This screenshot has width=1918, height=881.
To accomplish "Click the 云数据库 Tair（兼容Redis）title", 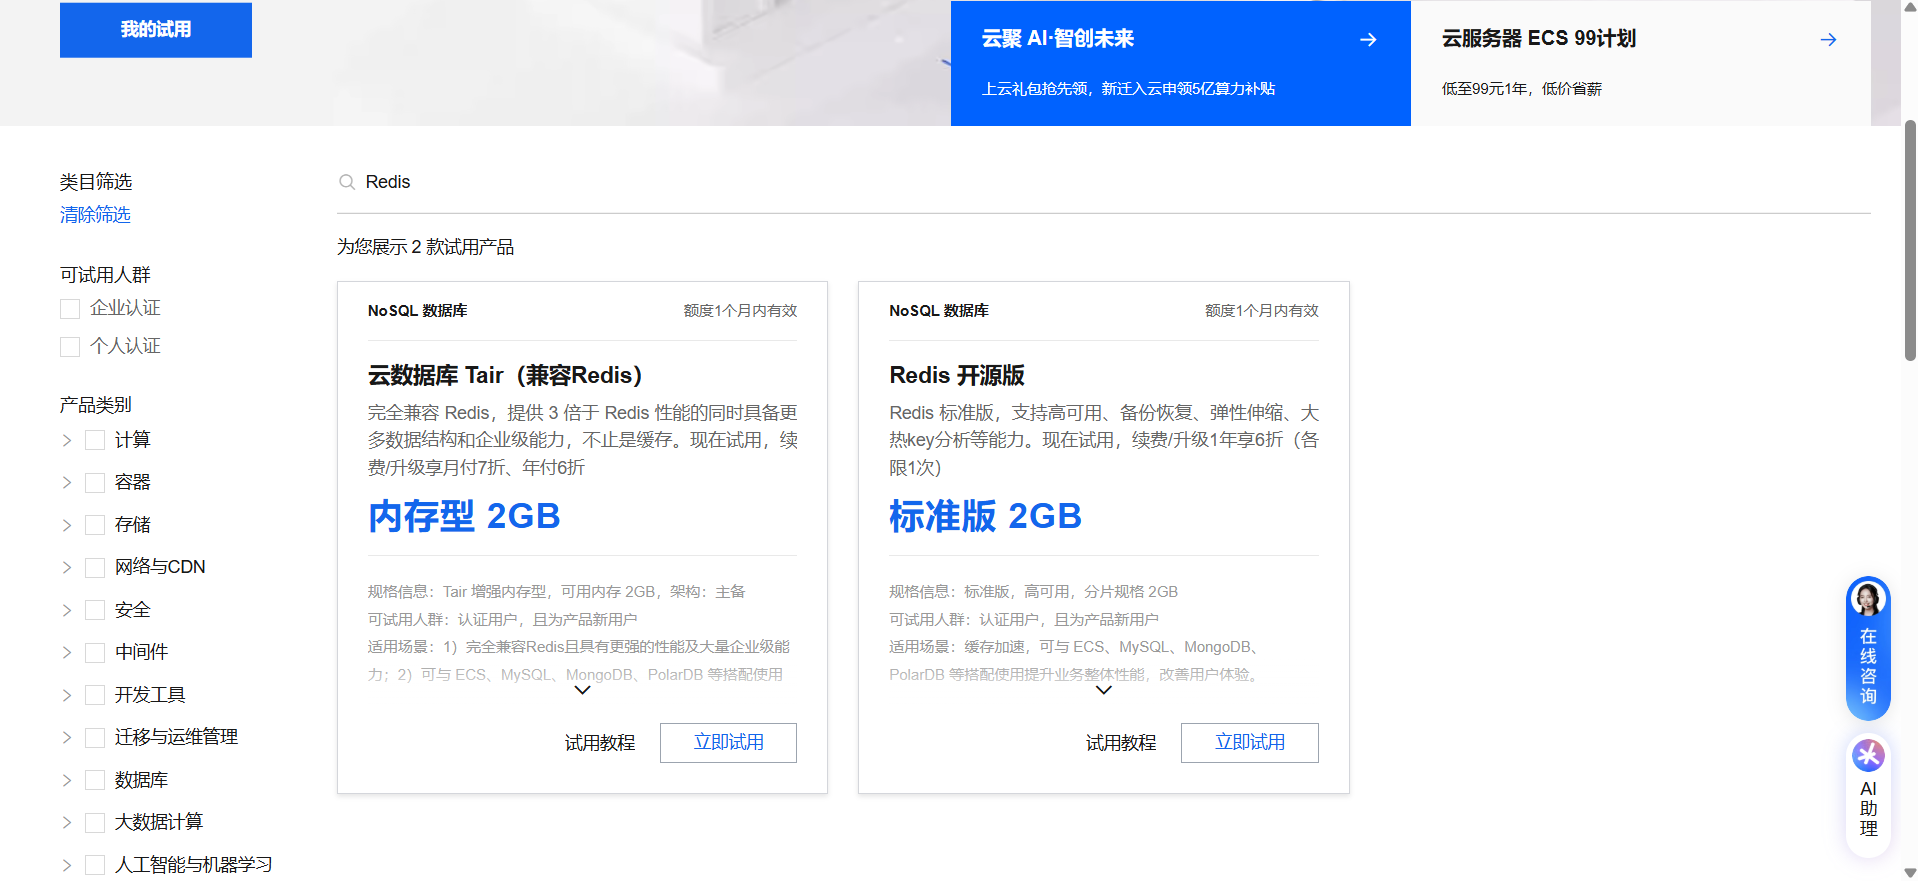I will (x=505, y=375).
